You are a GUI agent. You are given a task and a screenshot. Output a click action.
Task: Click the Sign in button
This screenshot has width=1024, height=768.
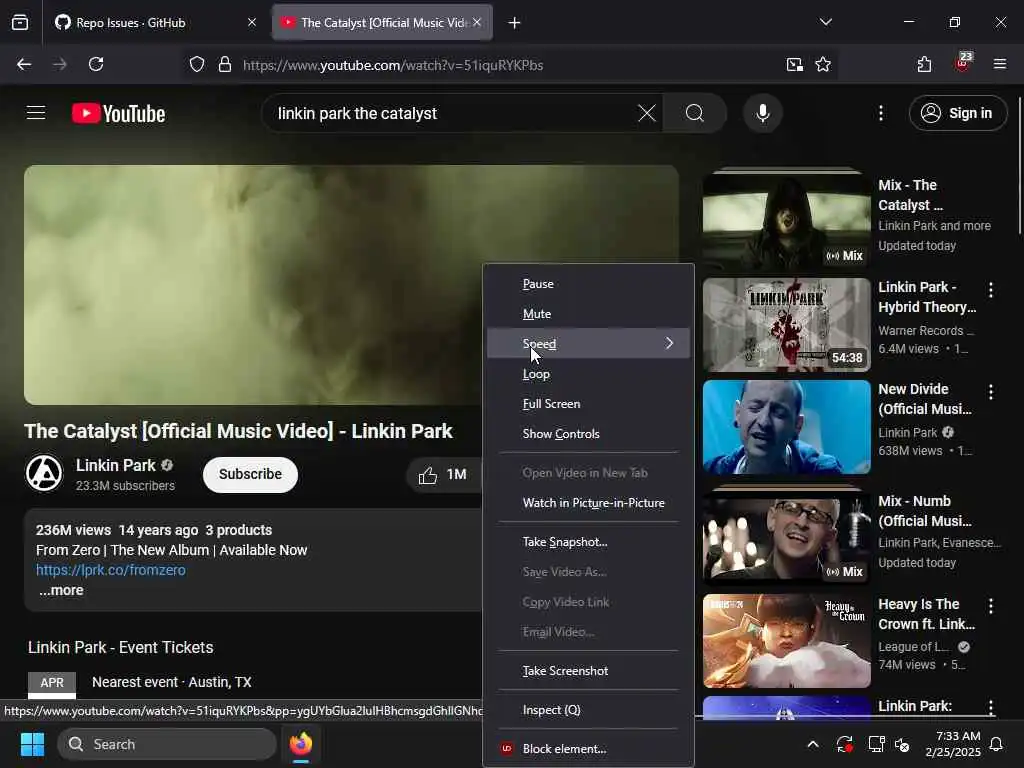click(x=957, y=113)
